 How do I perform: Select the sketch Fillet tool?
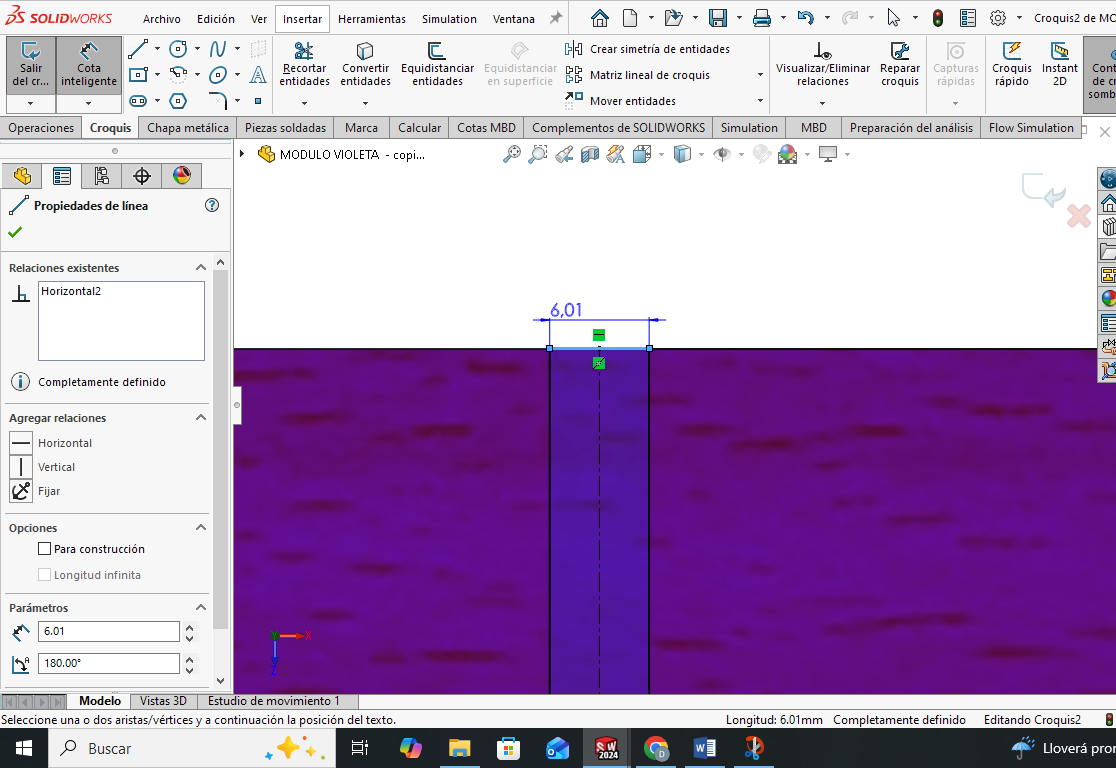click(x=218, y=101)
